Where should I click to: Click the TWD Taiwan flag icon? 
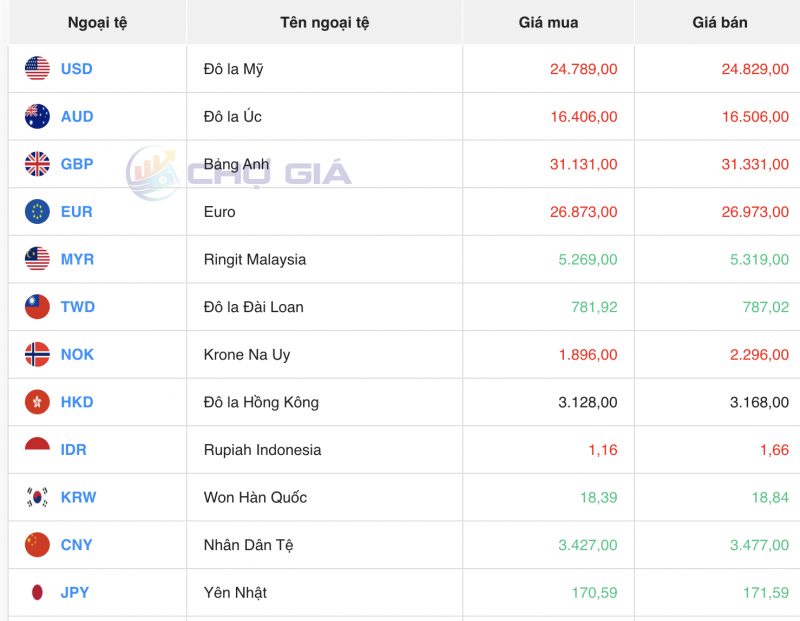38,307
